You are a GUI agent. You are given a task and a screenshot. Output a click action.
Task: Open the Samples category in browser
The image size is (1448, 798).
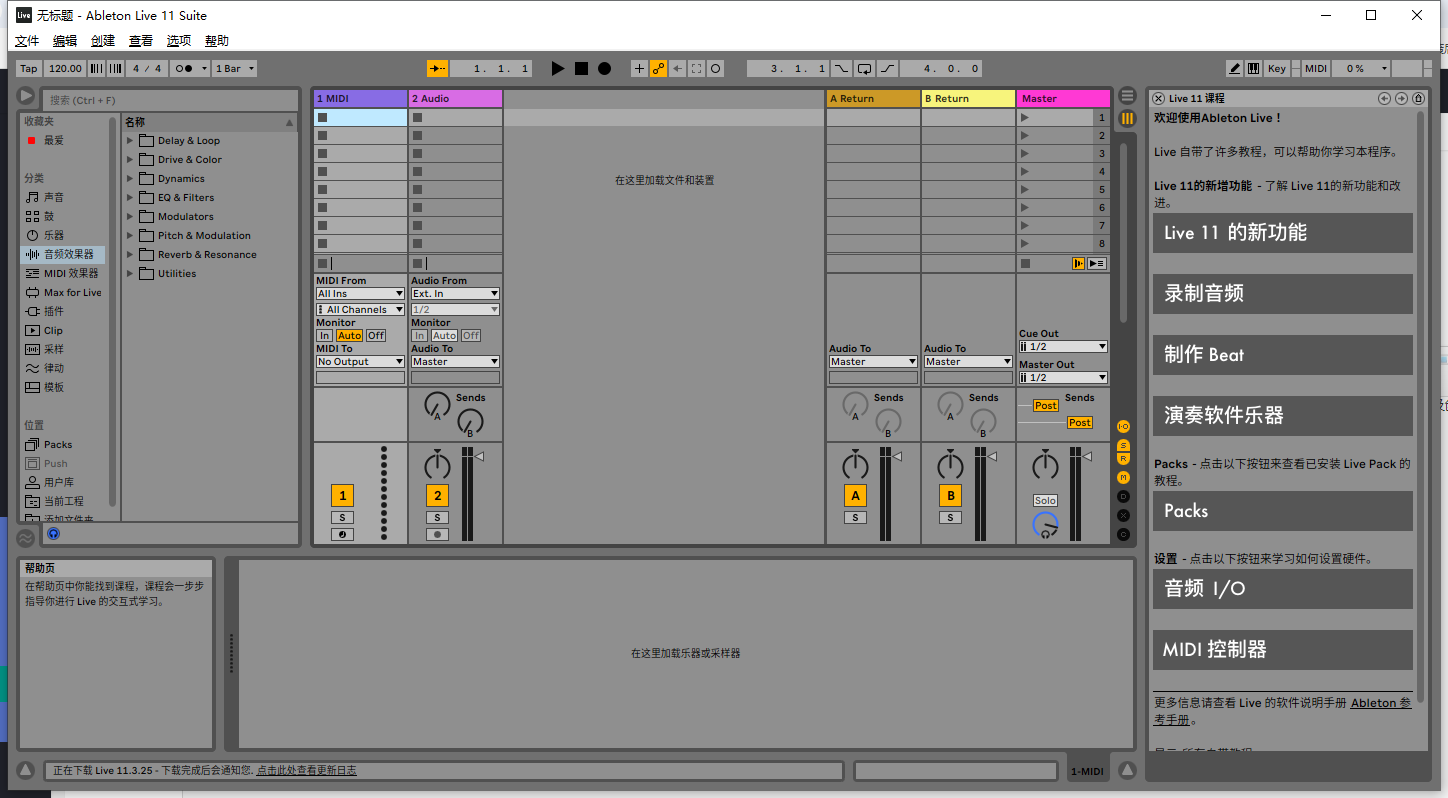(54, 349)
